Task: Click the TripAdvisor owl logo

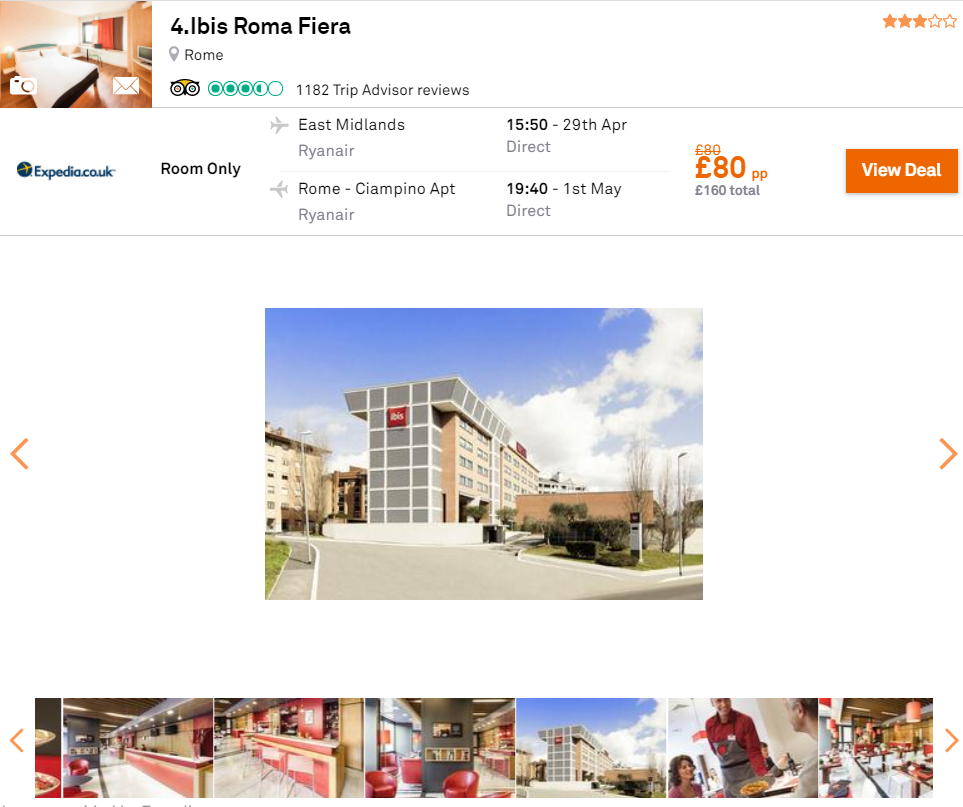Action: pyautogui.click(x=185, y=88)
